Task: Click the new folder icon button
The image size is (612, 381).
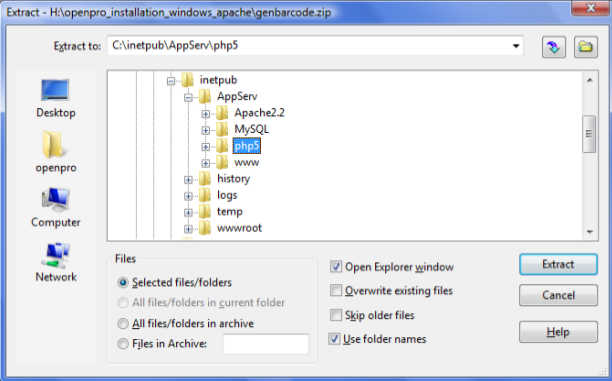Action: pos(585,47)
